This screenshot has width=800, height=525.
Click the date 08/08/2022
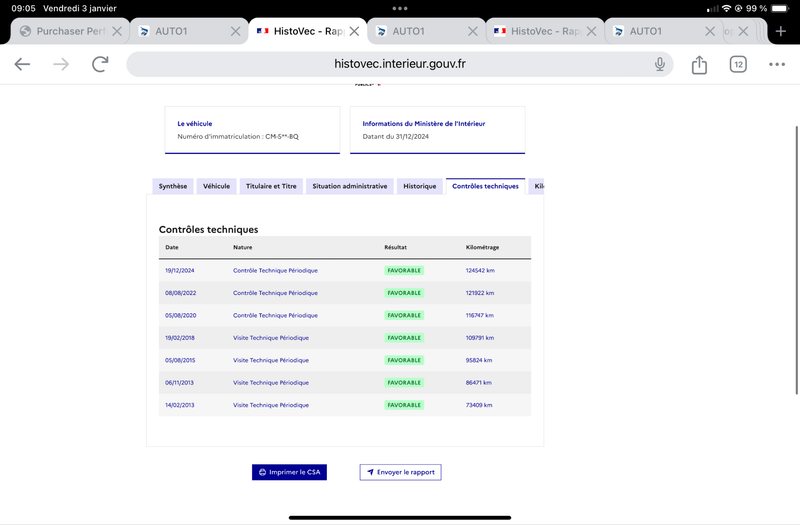181,293
